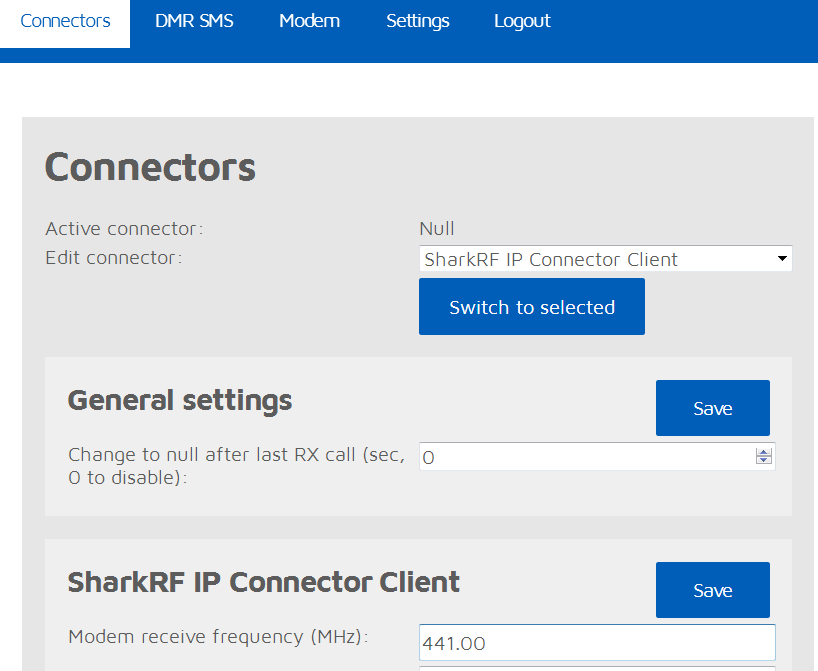Increase the null timeout with the stepper arrows

point(764,452)
